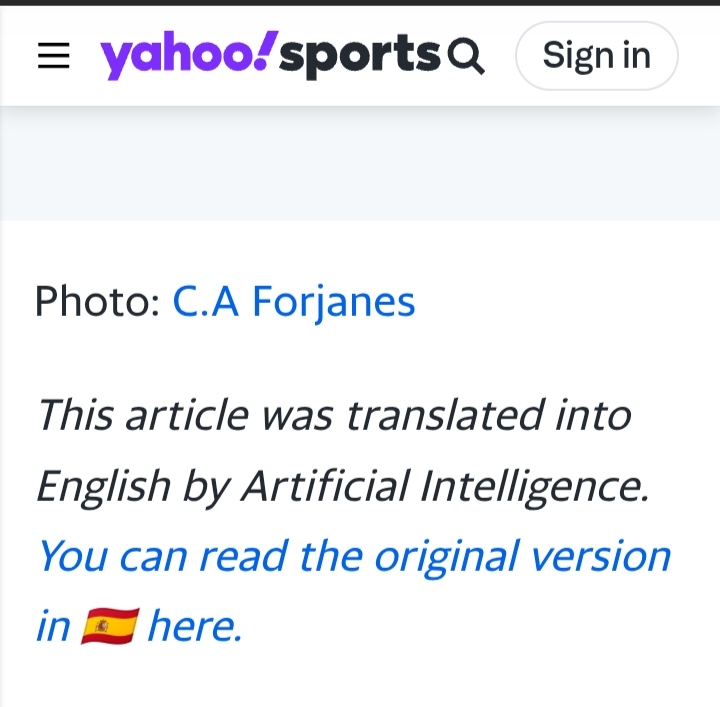Viewport: 720px width, 707px height.
Task: Open the hamburger navigation menu
Action: (x=54, y=56)
